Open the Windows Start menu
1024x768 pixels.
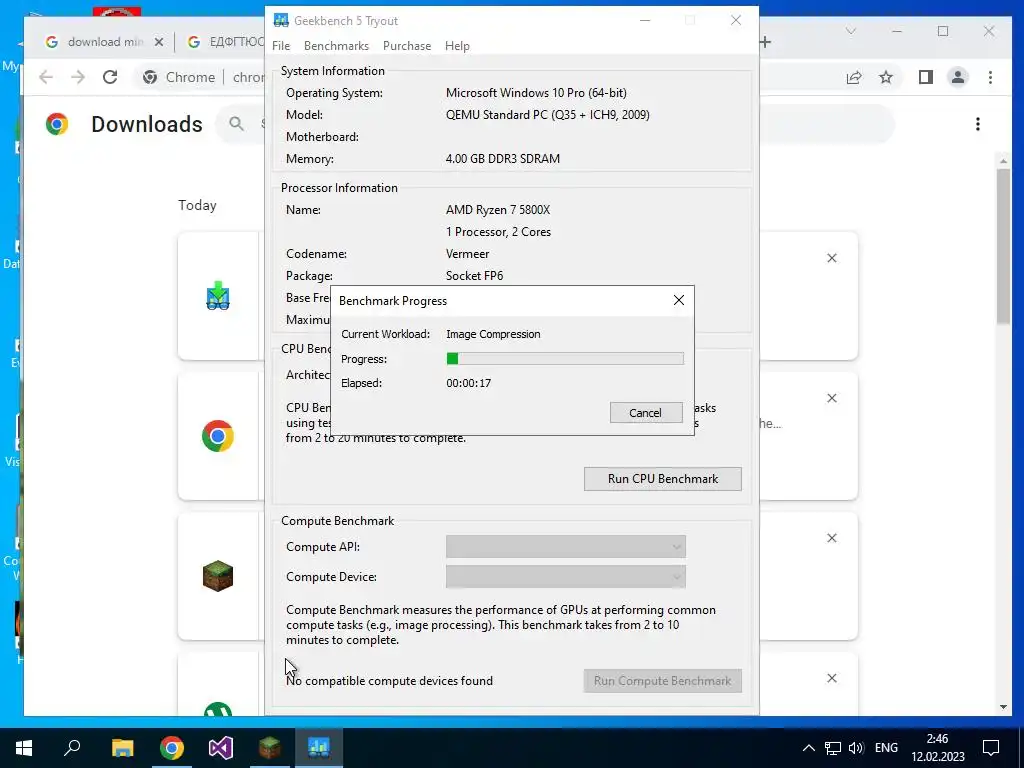click(x=24, y=748)
